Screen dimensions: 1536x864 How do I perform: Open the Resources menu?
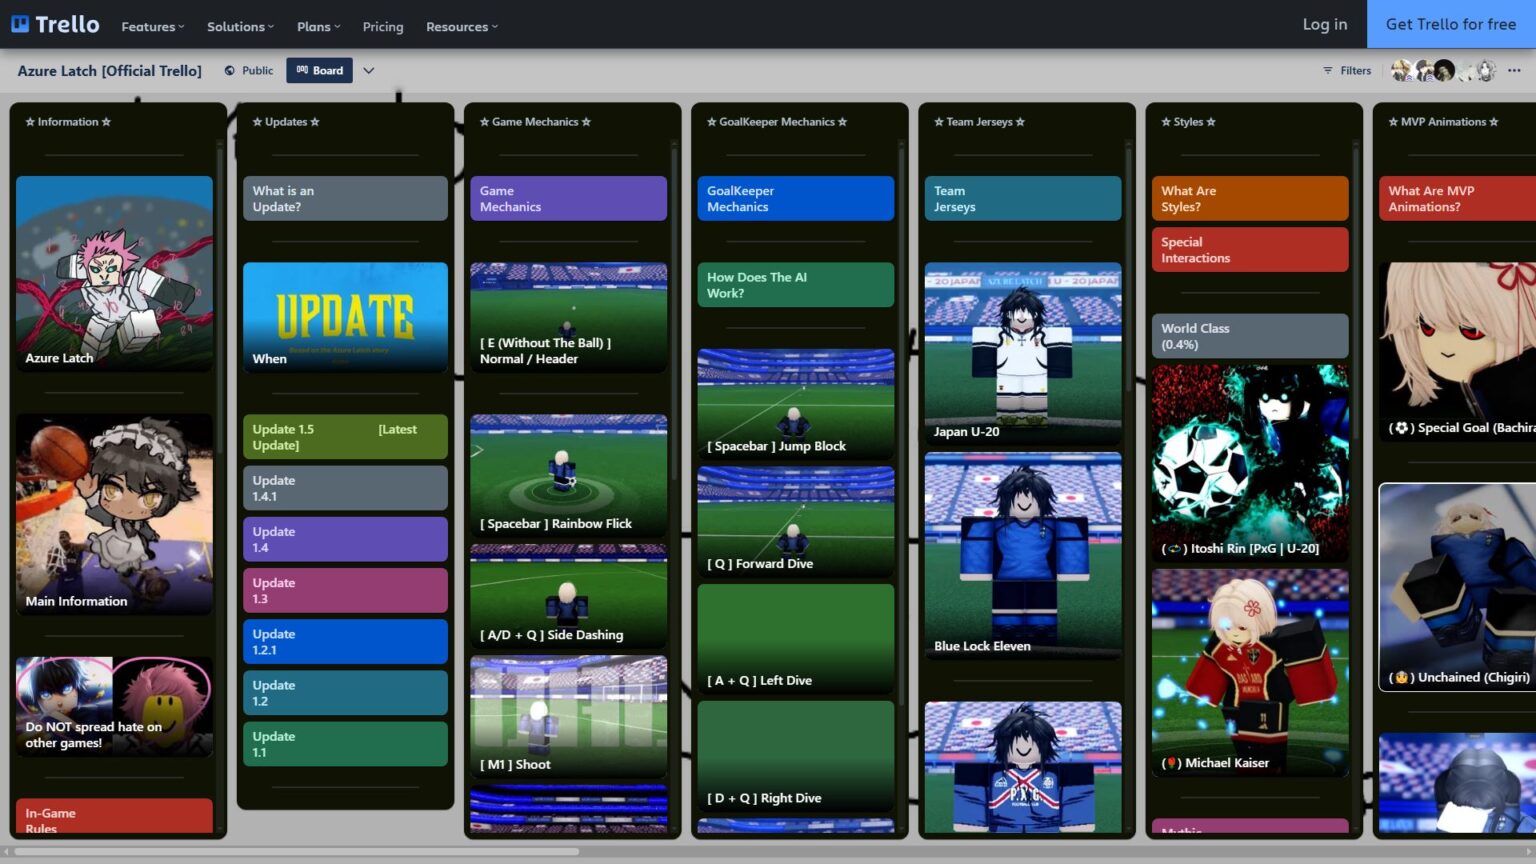click(x=460, y=27)
